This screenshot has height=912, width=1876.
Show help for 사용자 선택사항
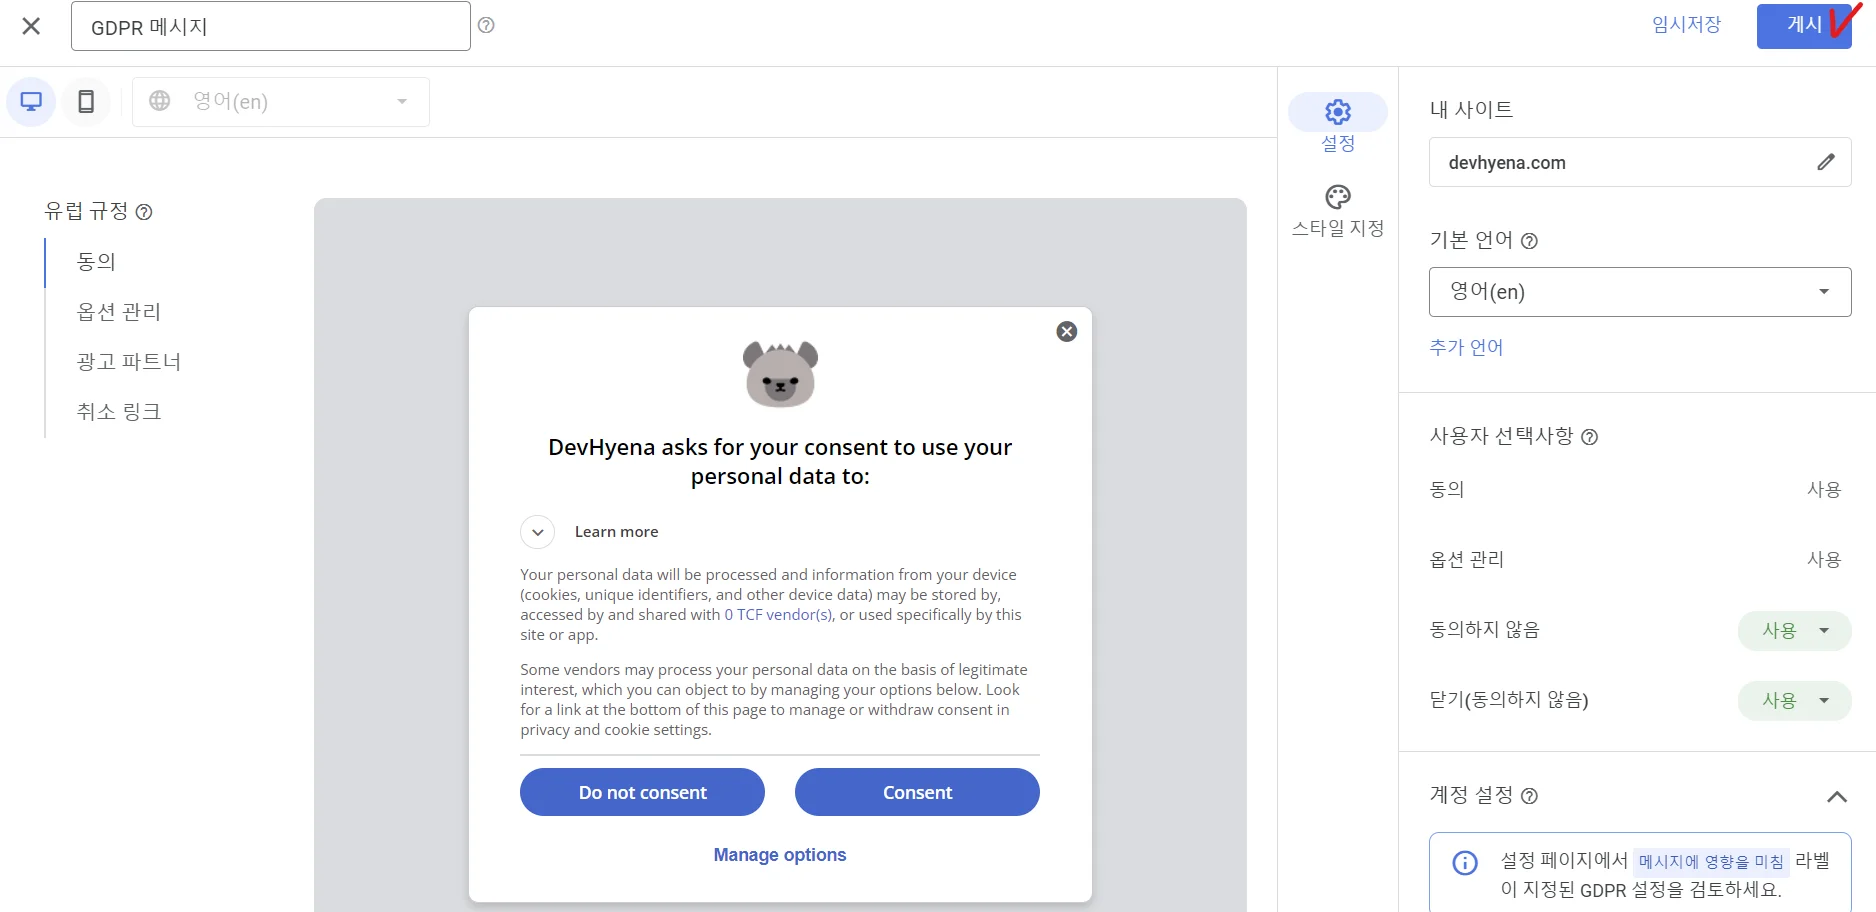point(1589,437)
